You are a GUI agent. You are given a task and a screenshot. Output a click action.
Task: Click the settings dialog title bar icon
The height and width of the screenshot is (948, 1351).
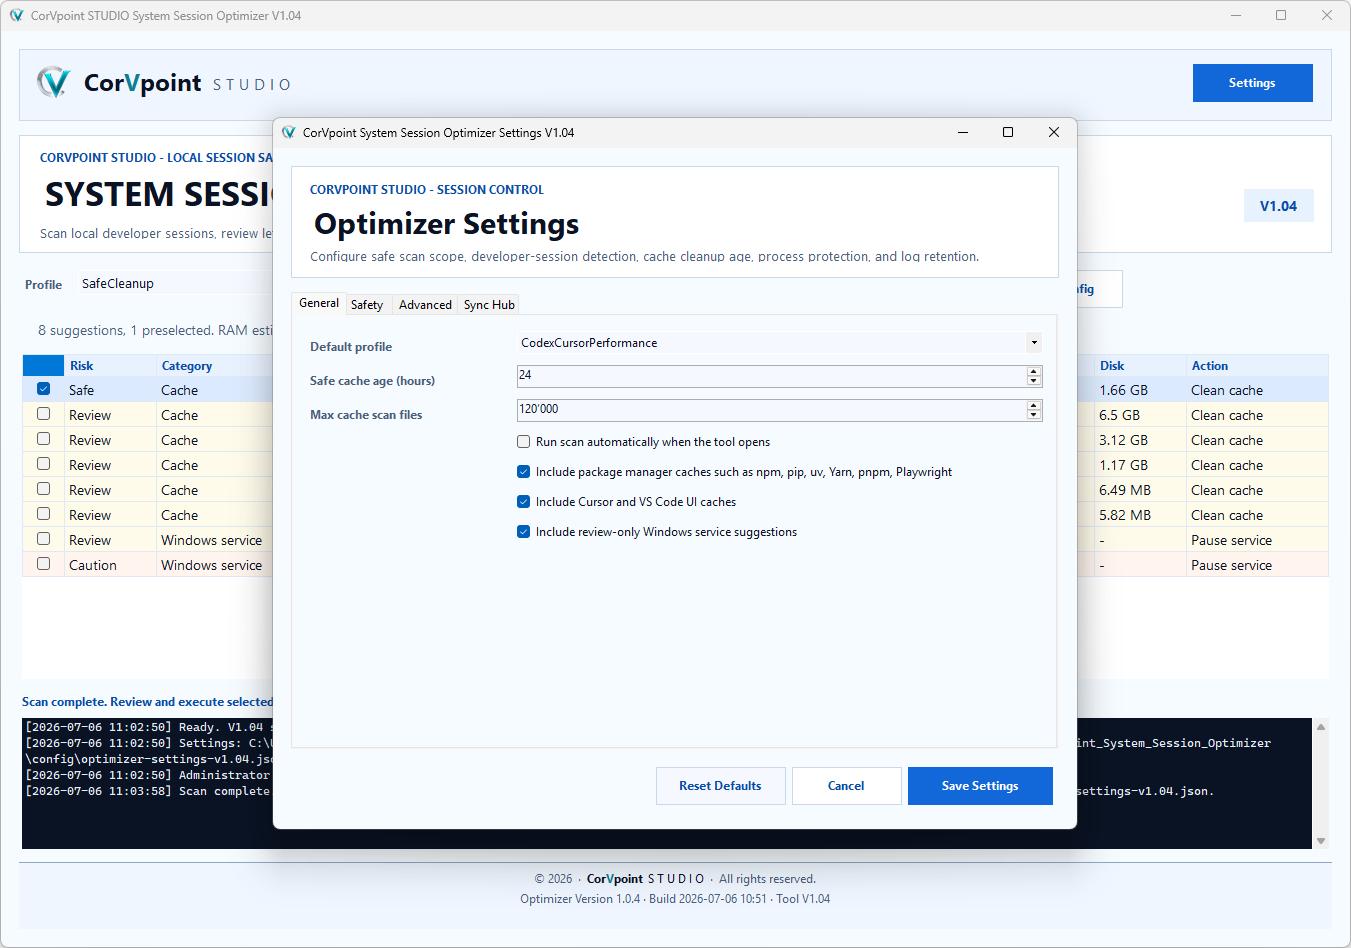(289, 132)
